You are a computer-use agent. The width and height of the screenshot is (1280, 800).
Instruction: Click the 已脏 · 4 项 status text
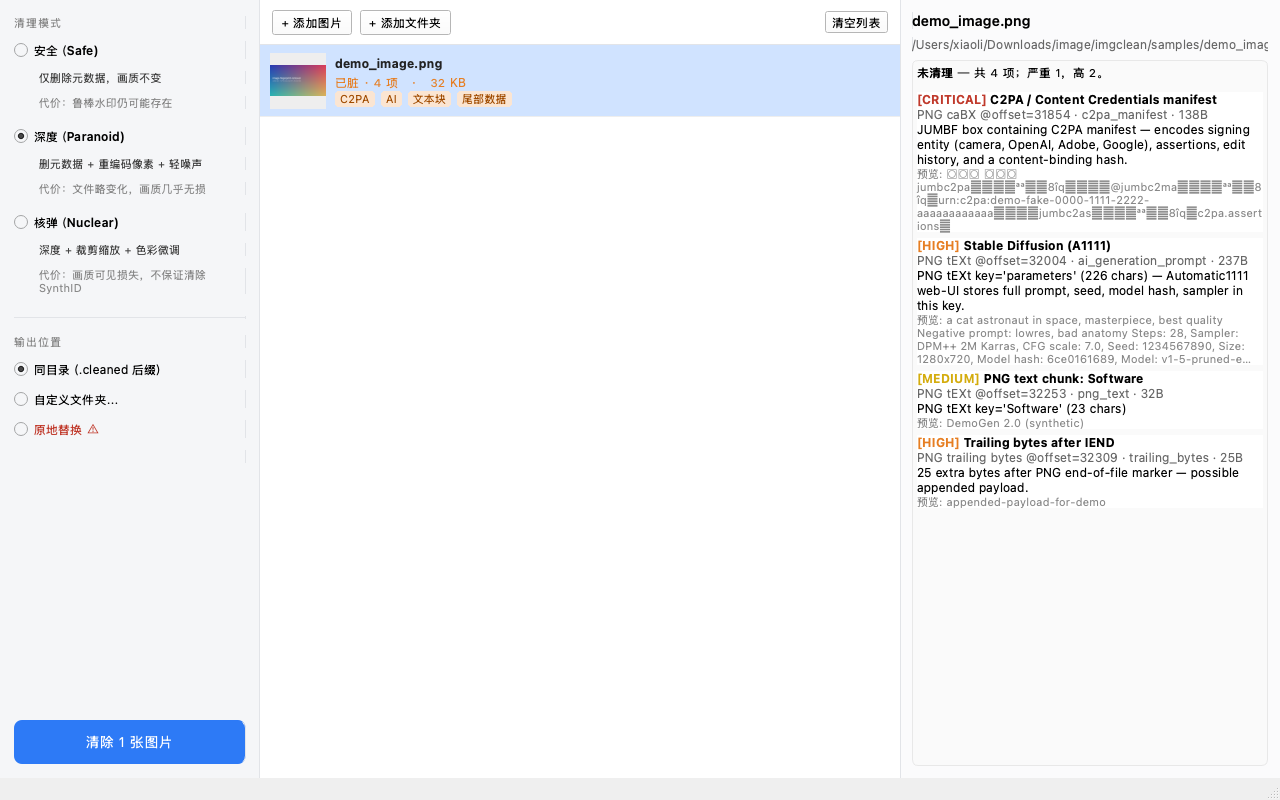[x=366, y=83]
